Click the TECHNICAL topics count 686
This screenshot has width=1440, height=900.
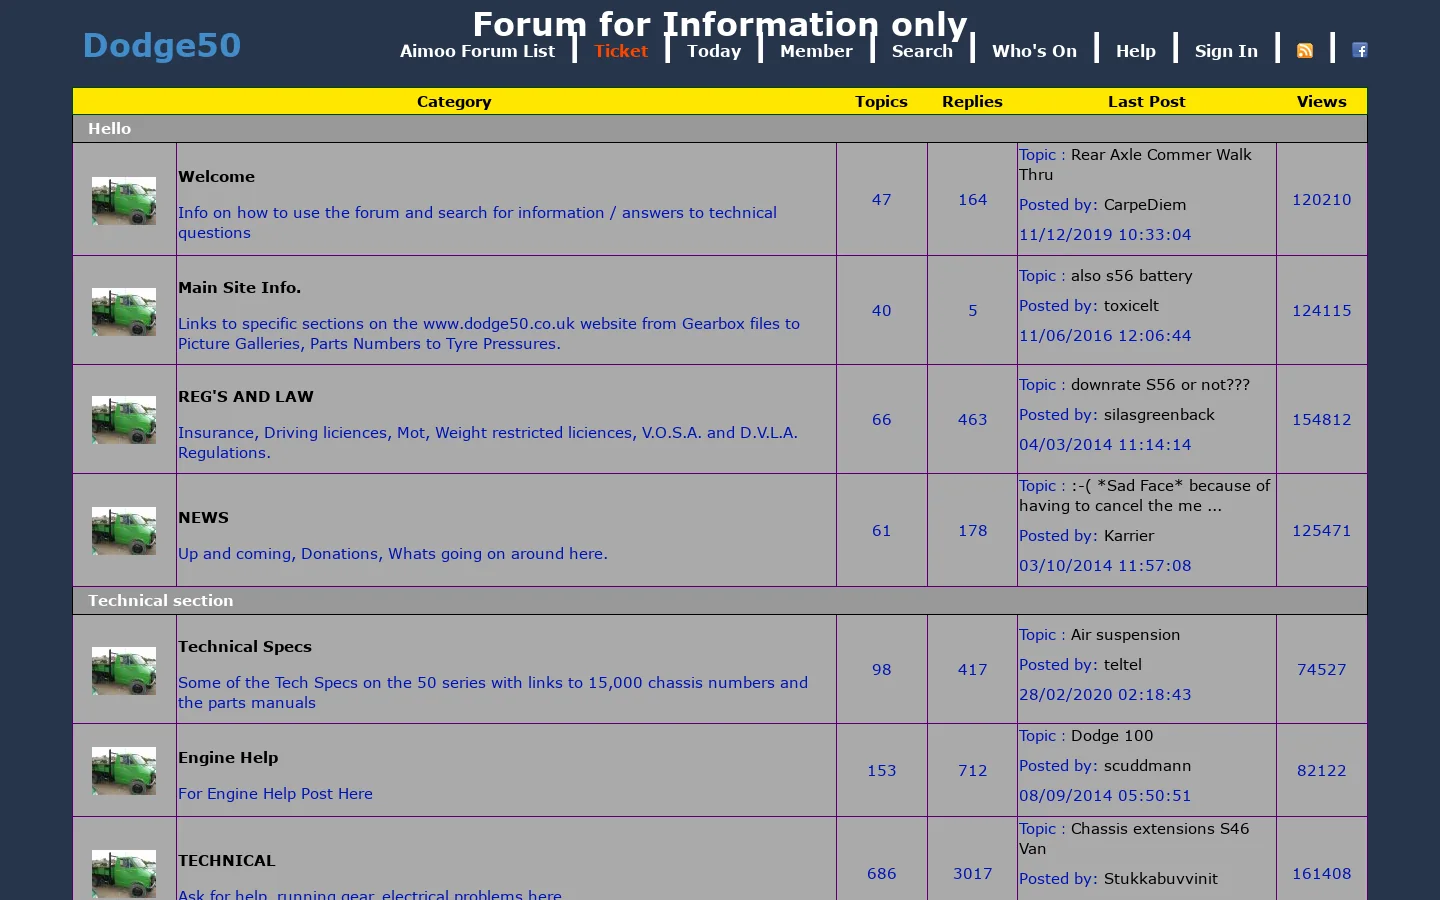coord(881,874)
